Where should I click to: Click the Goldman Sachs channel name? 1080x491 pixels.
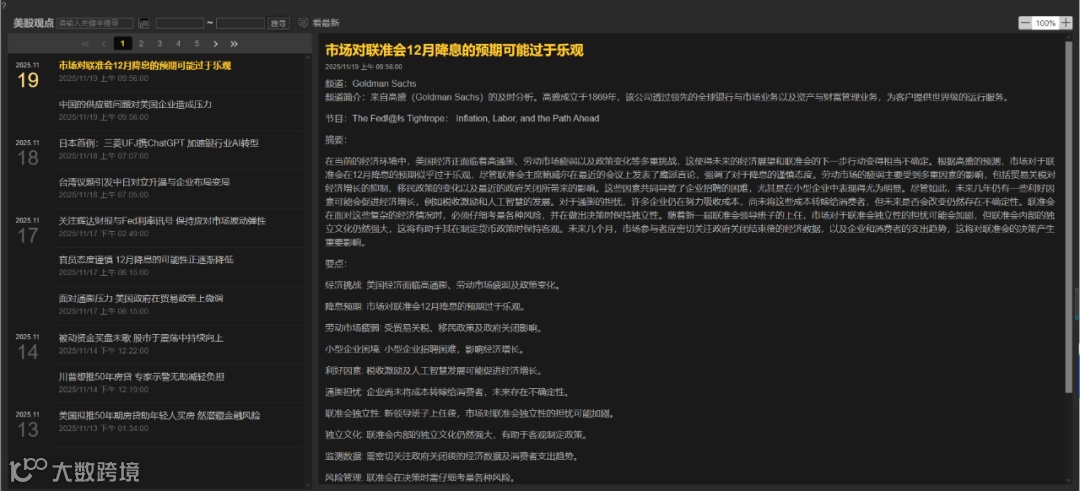384,84
